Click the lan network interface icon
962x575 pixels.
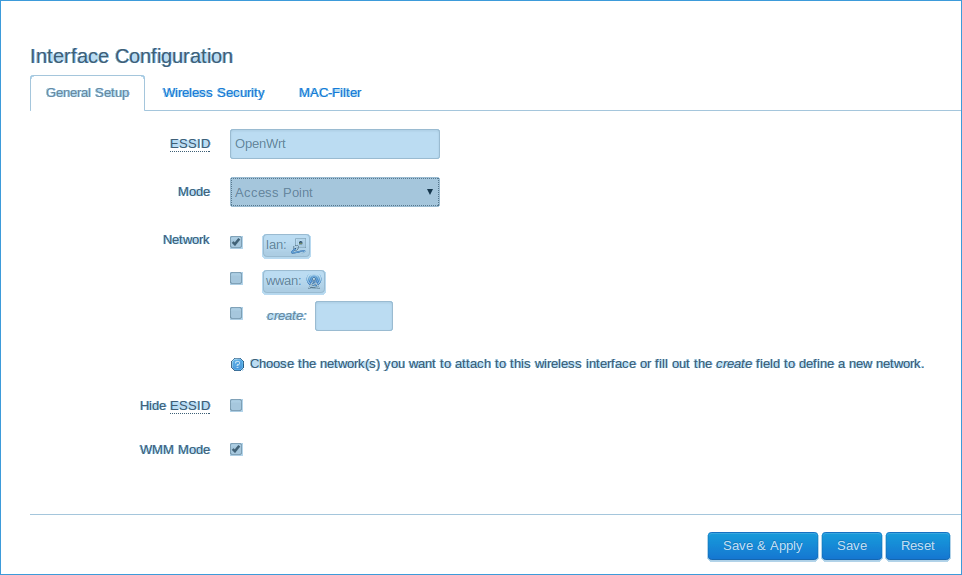[x=299, y=245]
